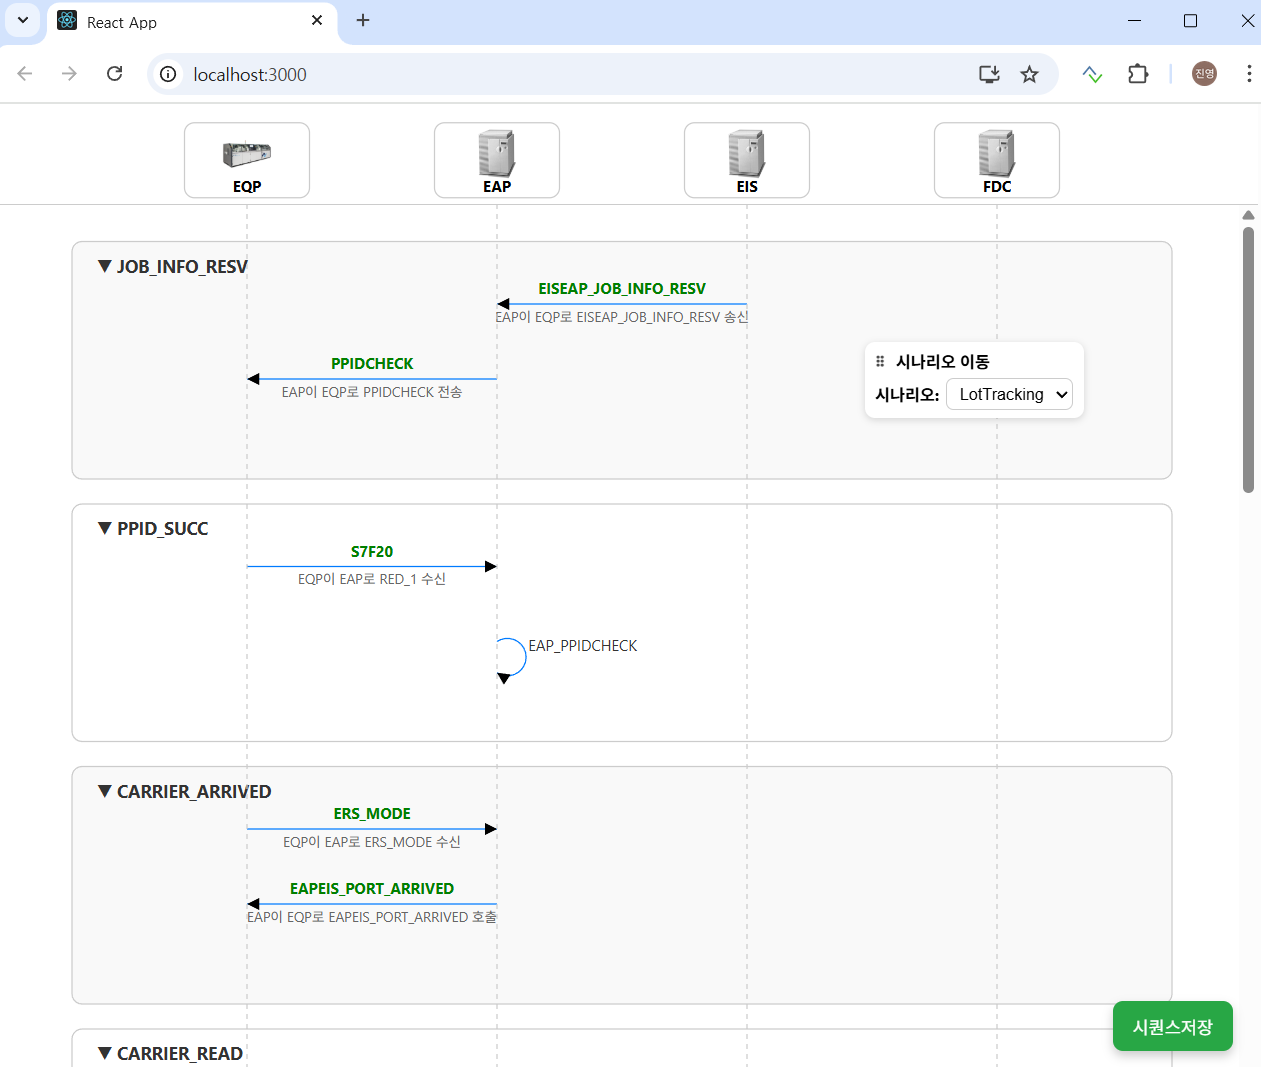Collapse the JOB_INFO_RESV section
1261x1067 pixels.
[105, 267]
